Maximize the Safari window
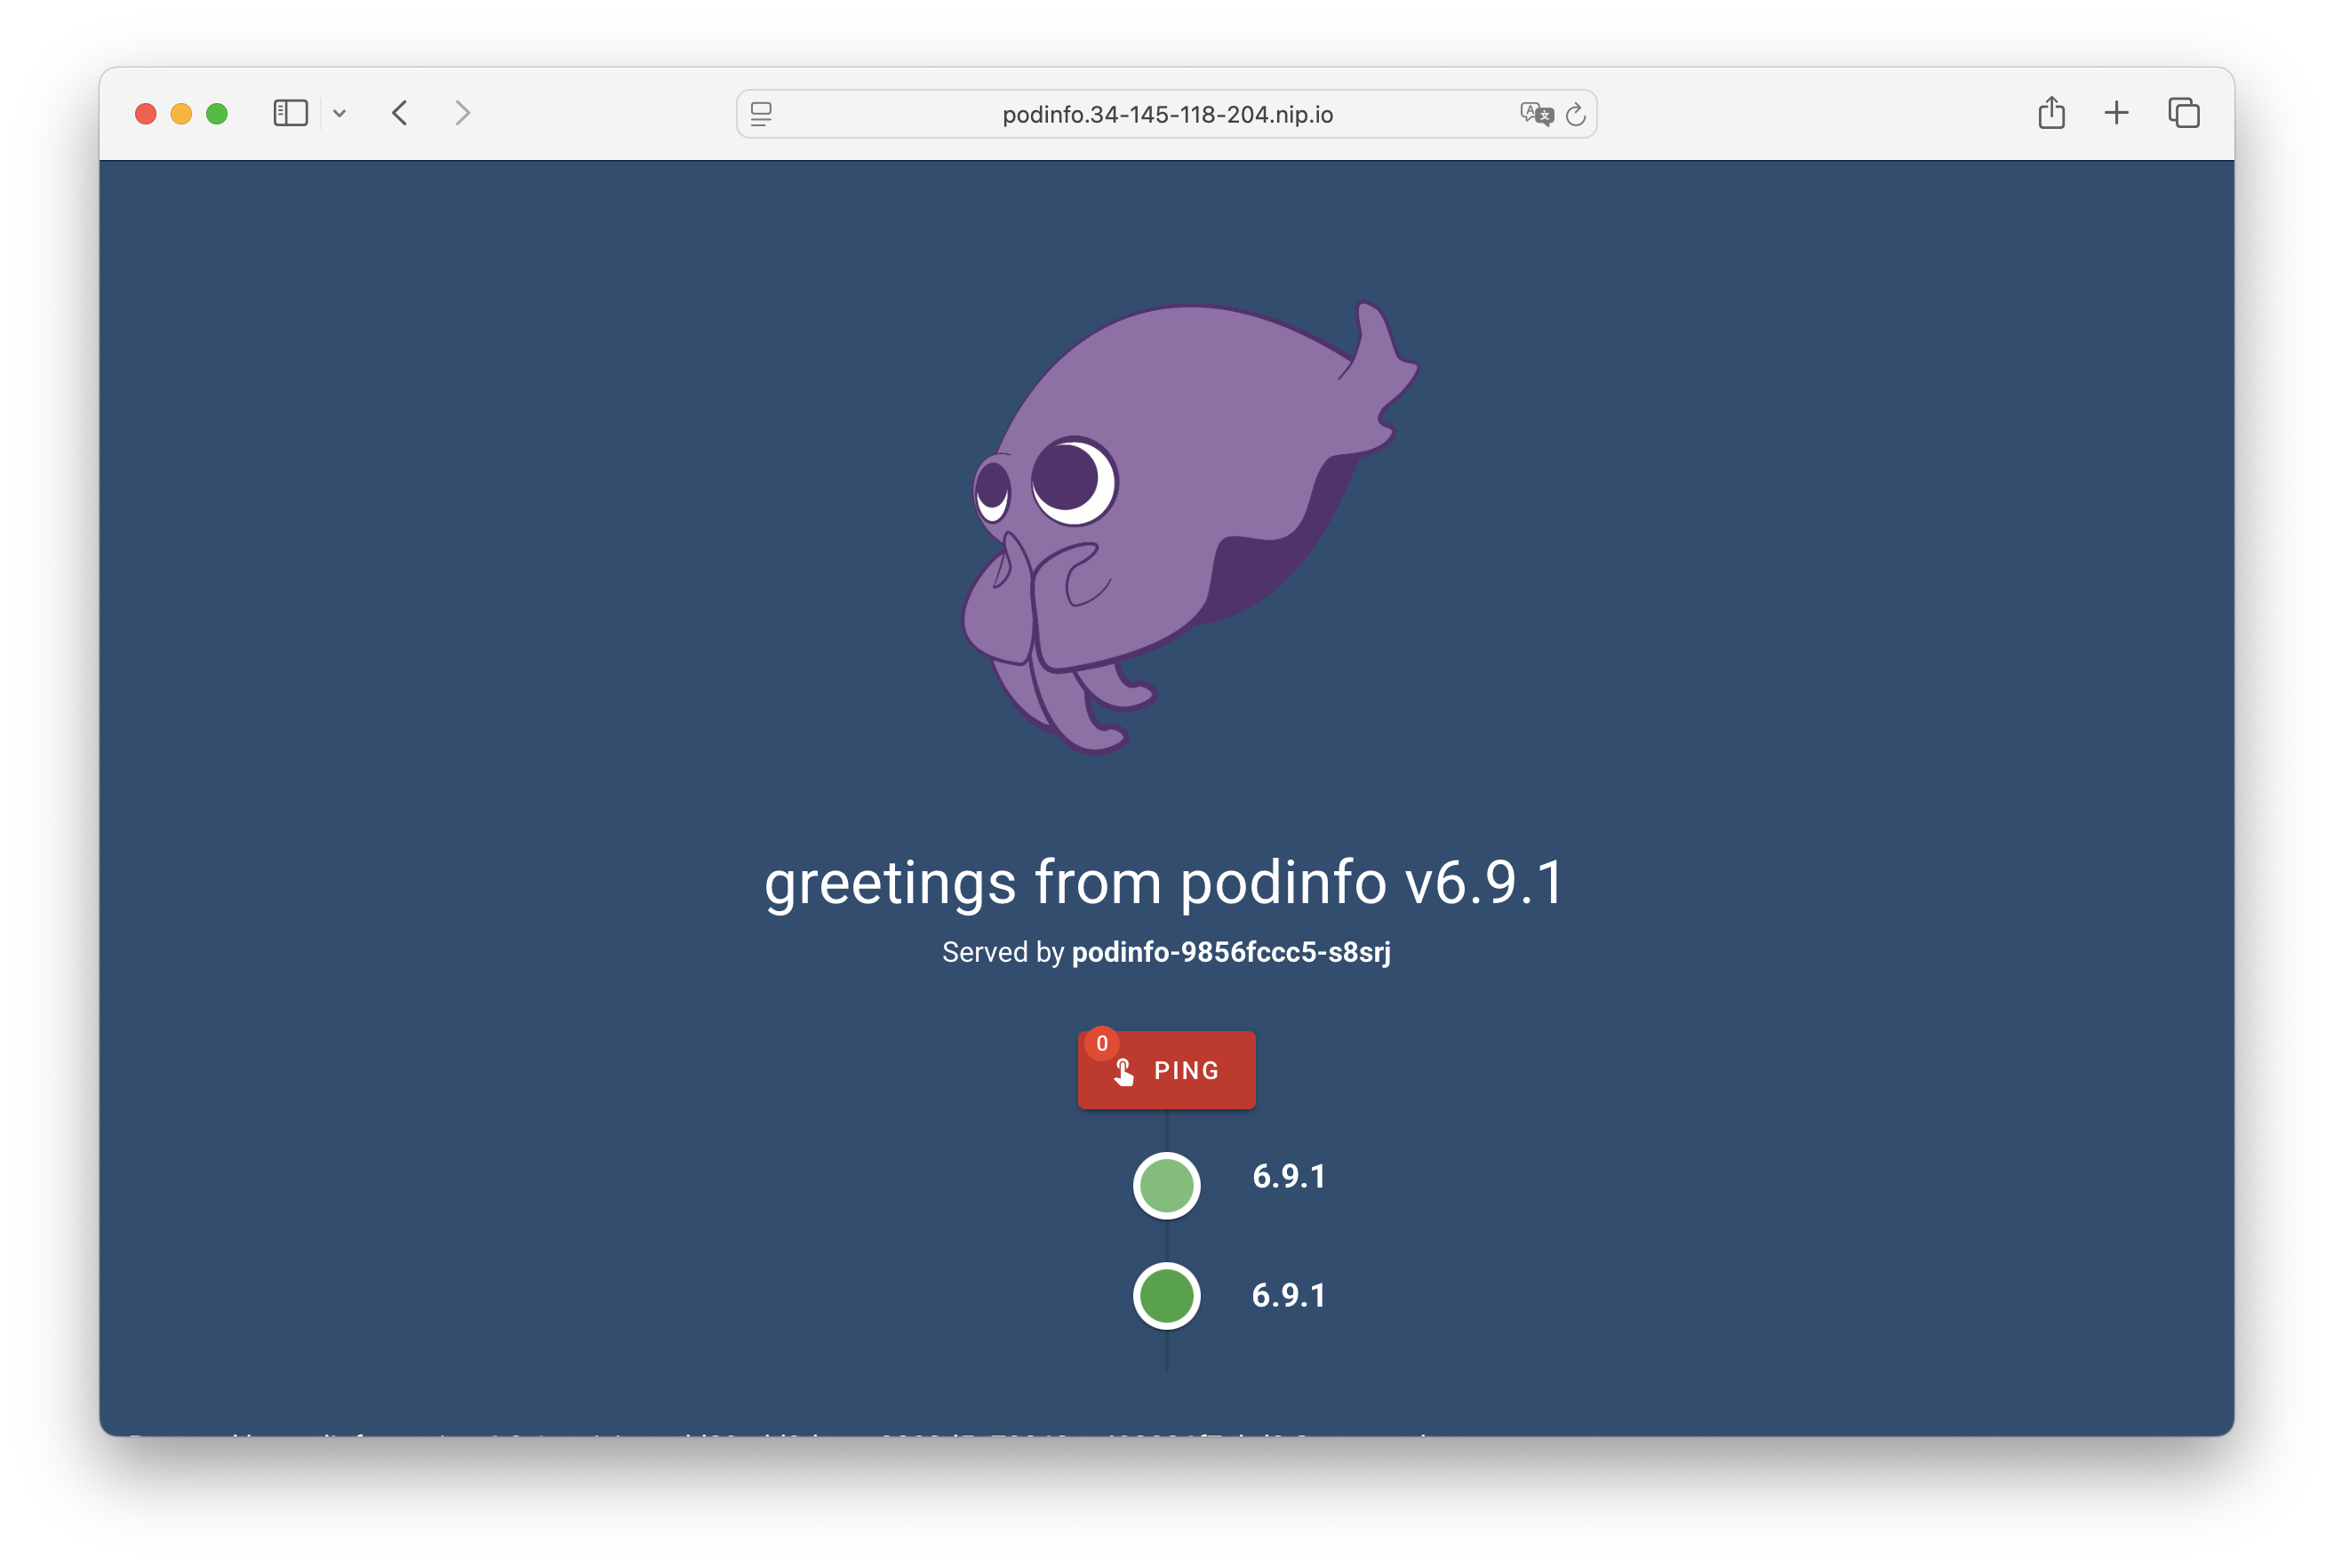The width and height of the screenshot is (2334, 1568). click(217, 114)
